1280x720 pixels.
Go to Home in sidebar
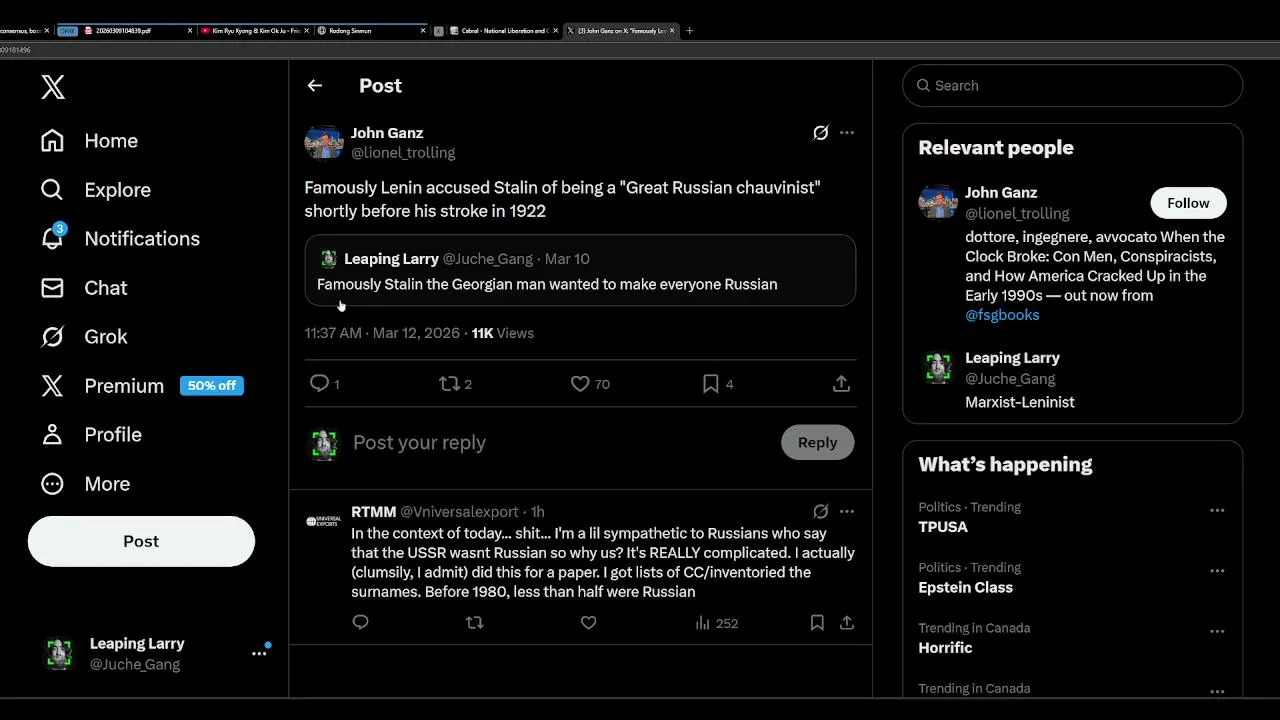89,141
